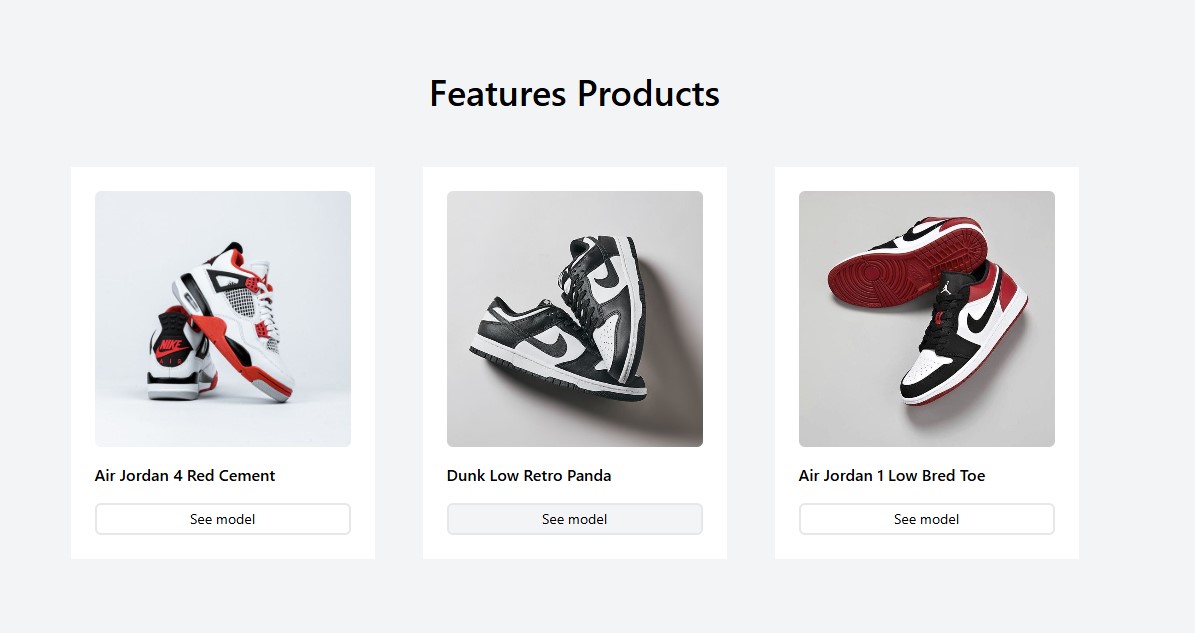Image resolution: width=1195 pixels, height=633 pixels.
Task: Click the black and white Dunk sneakers photo
Action: coord(574,318)
